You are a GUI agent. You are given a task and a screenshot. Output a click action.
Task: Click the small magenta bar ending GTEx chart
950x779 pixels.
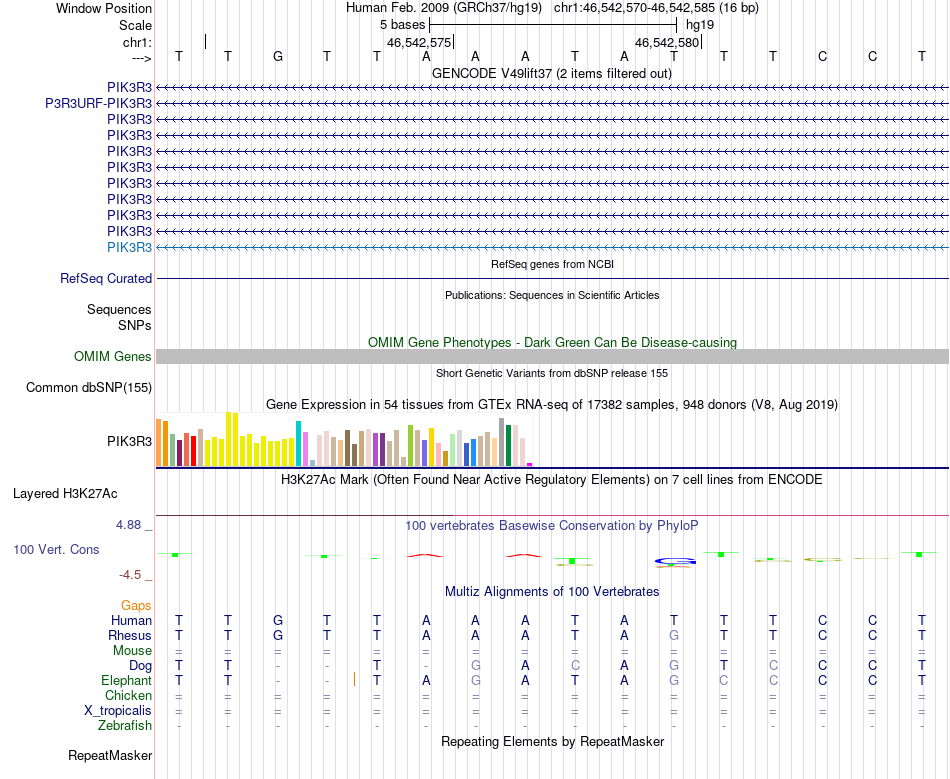tap(530, 465)
